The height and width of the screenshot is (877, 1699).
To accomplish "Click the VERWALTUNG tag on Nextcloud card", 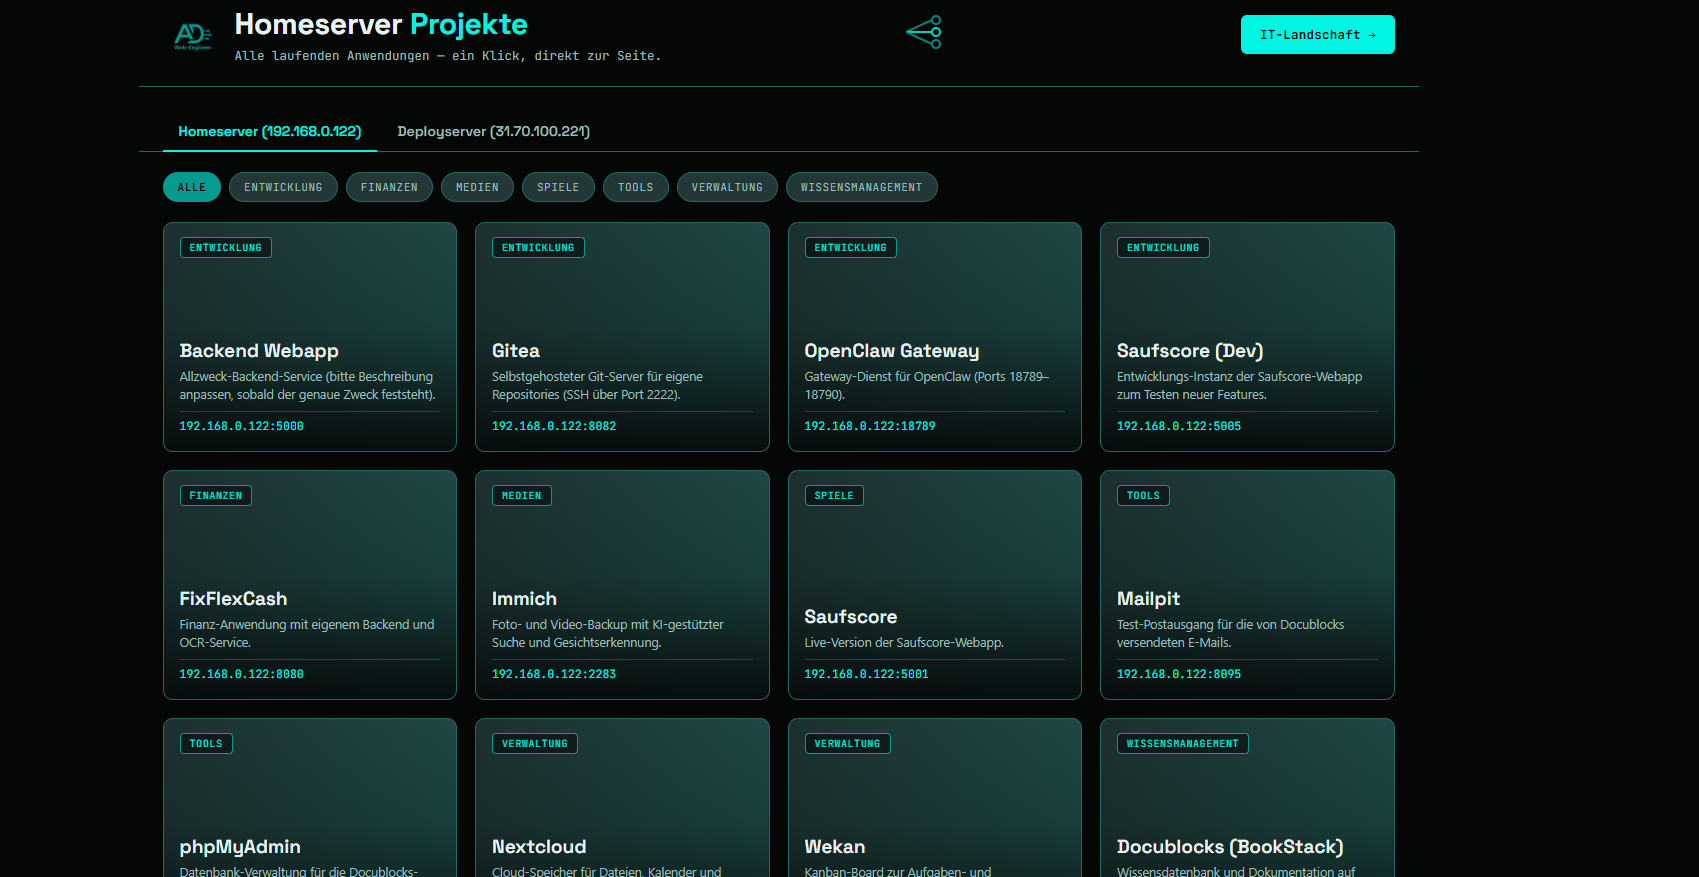I will click(535, 744).
